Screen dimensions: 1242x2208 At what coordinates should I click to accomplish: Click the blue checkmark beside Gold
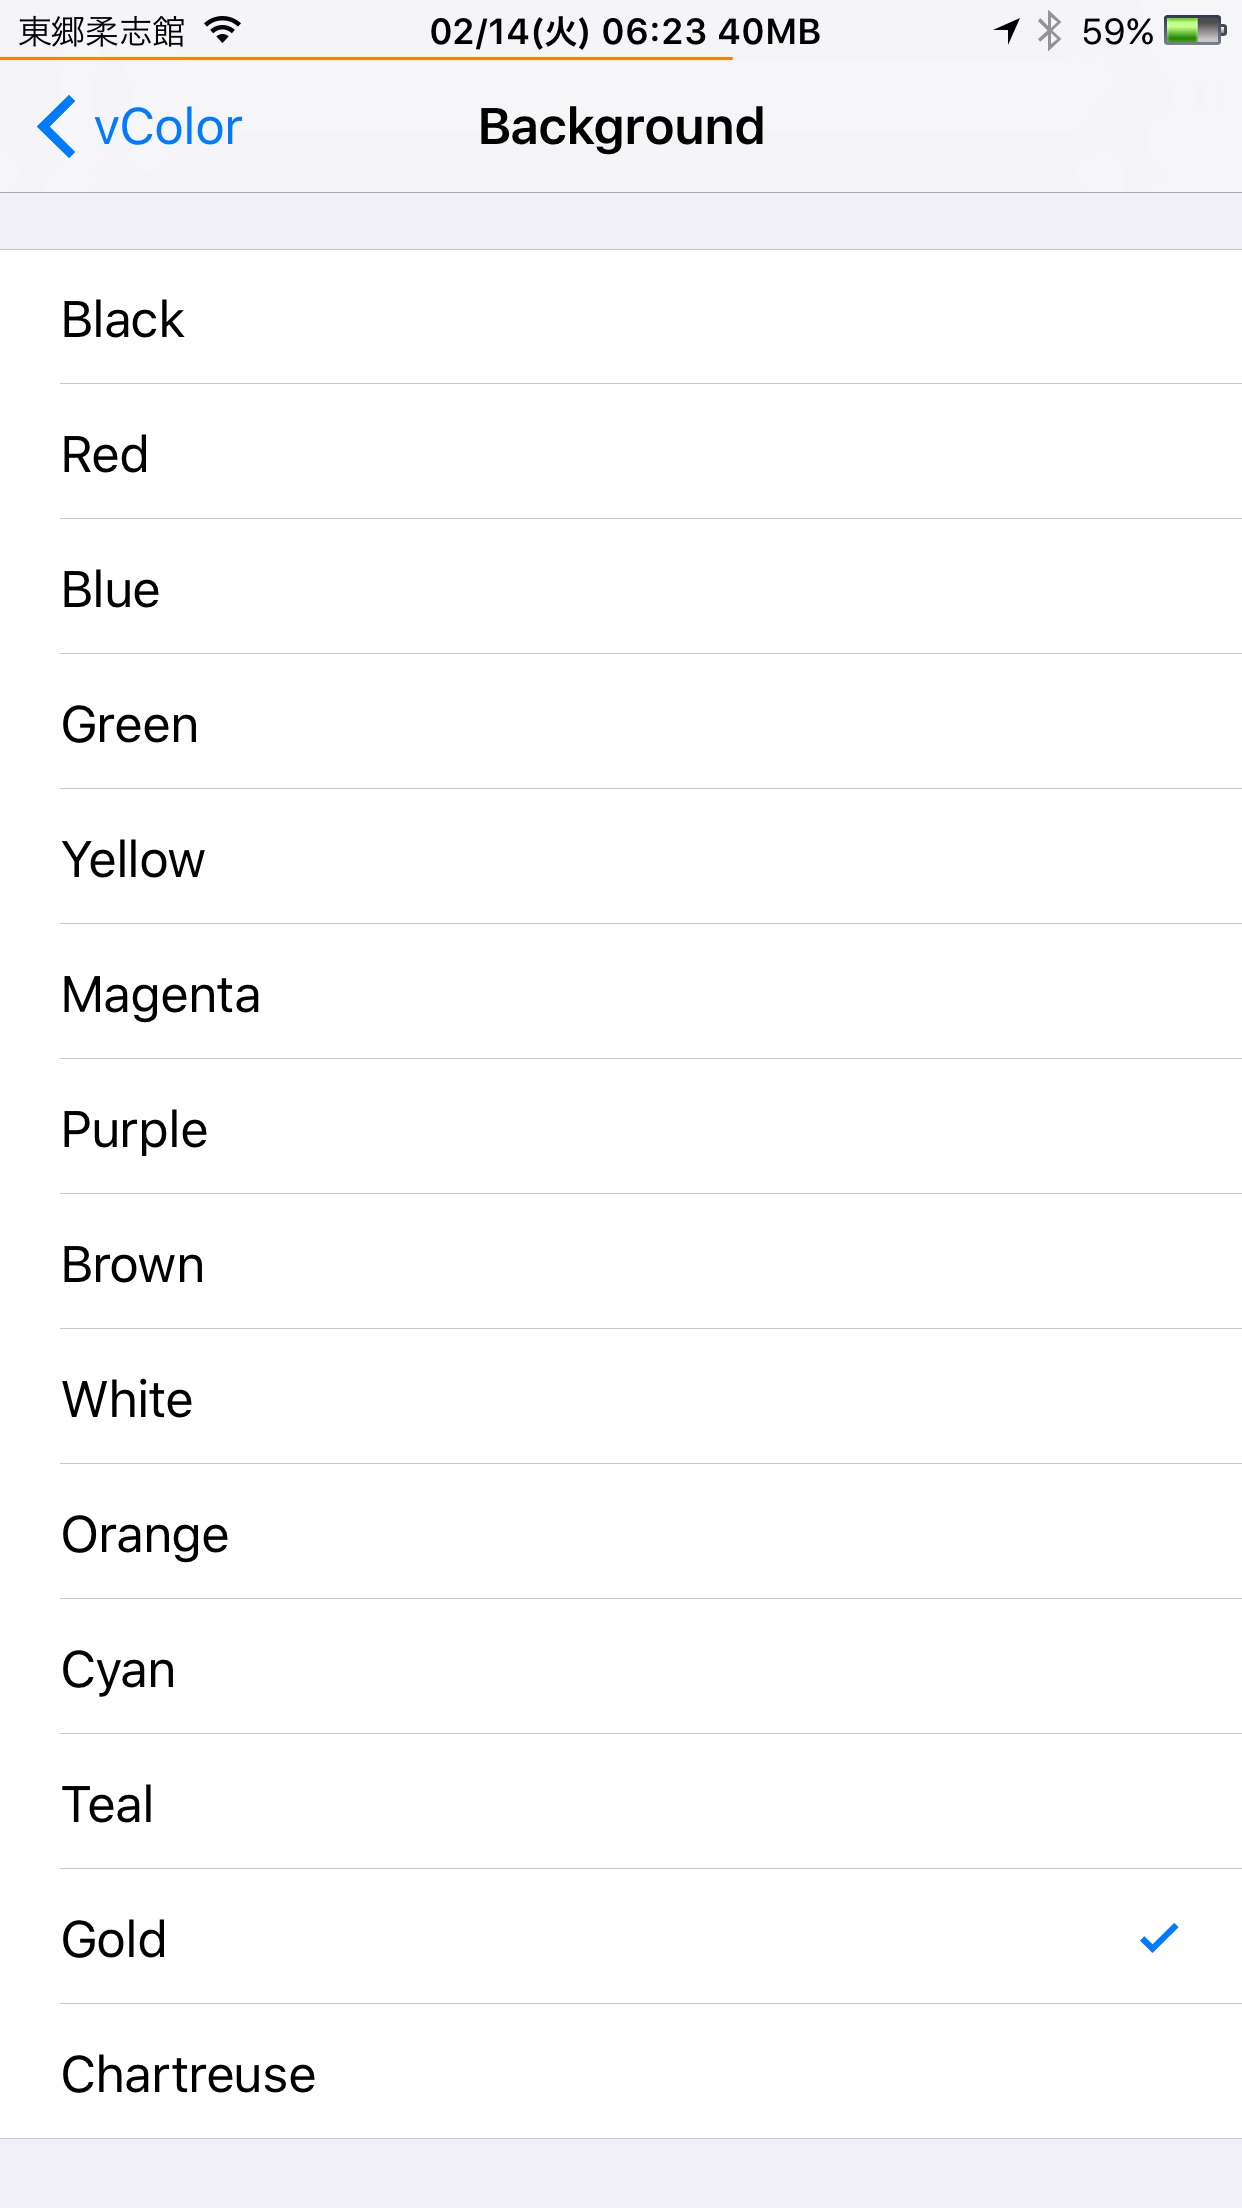tap(1159, 1937)
